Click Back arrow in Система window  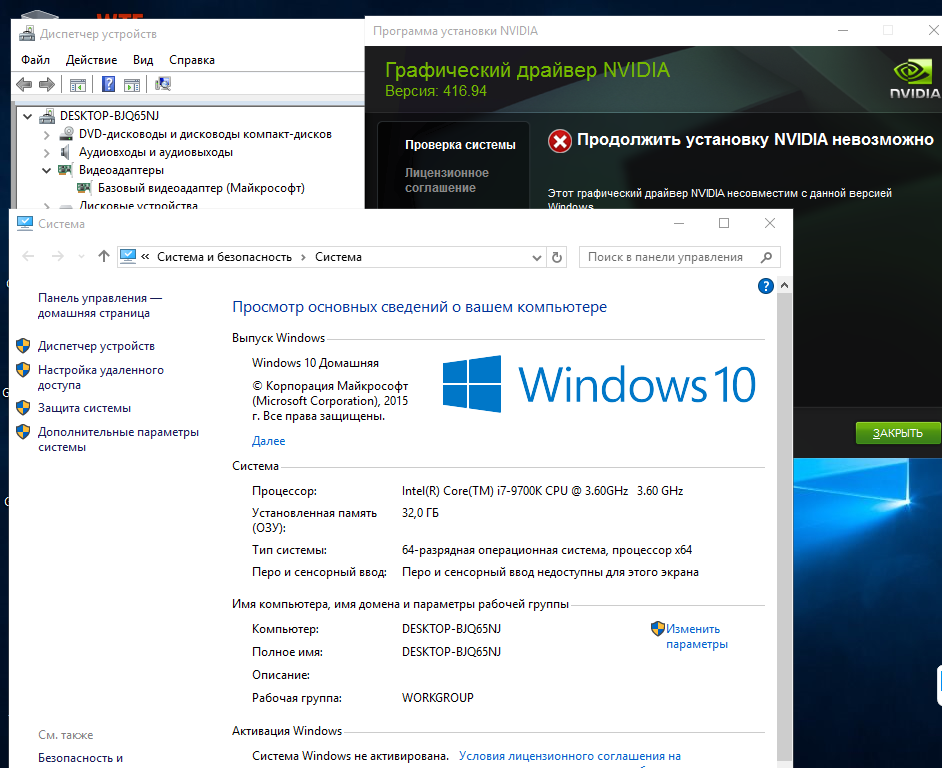28,257
